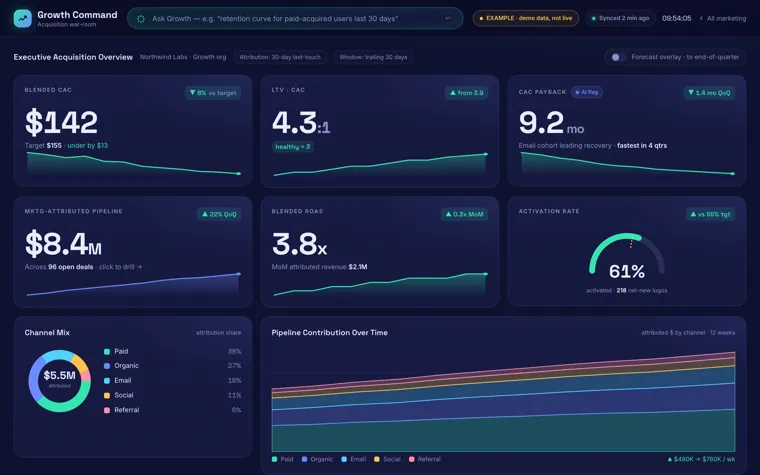This screenshot has height=475, width=760.
Task: Click the EXAMPLE demo data badge
Action: [525, 18]
